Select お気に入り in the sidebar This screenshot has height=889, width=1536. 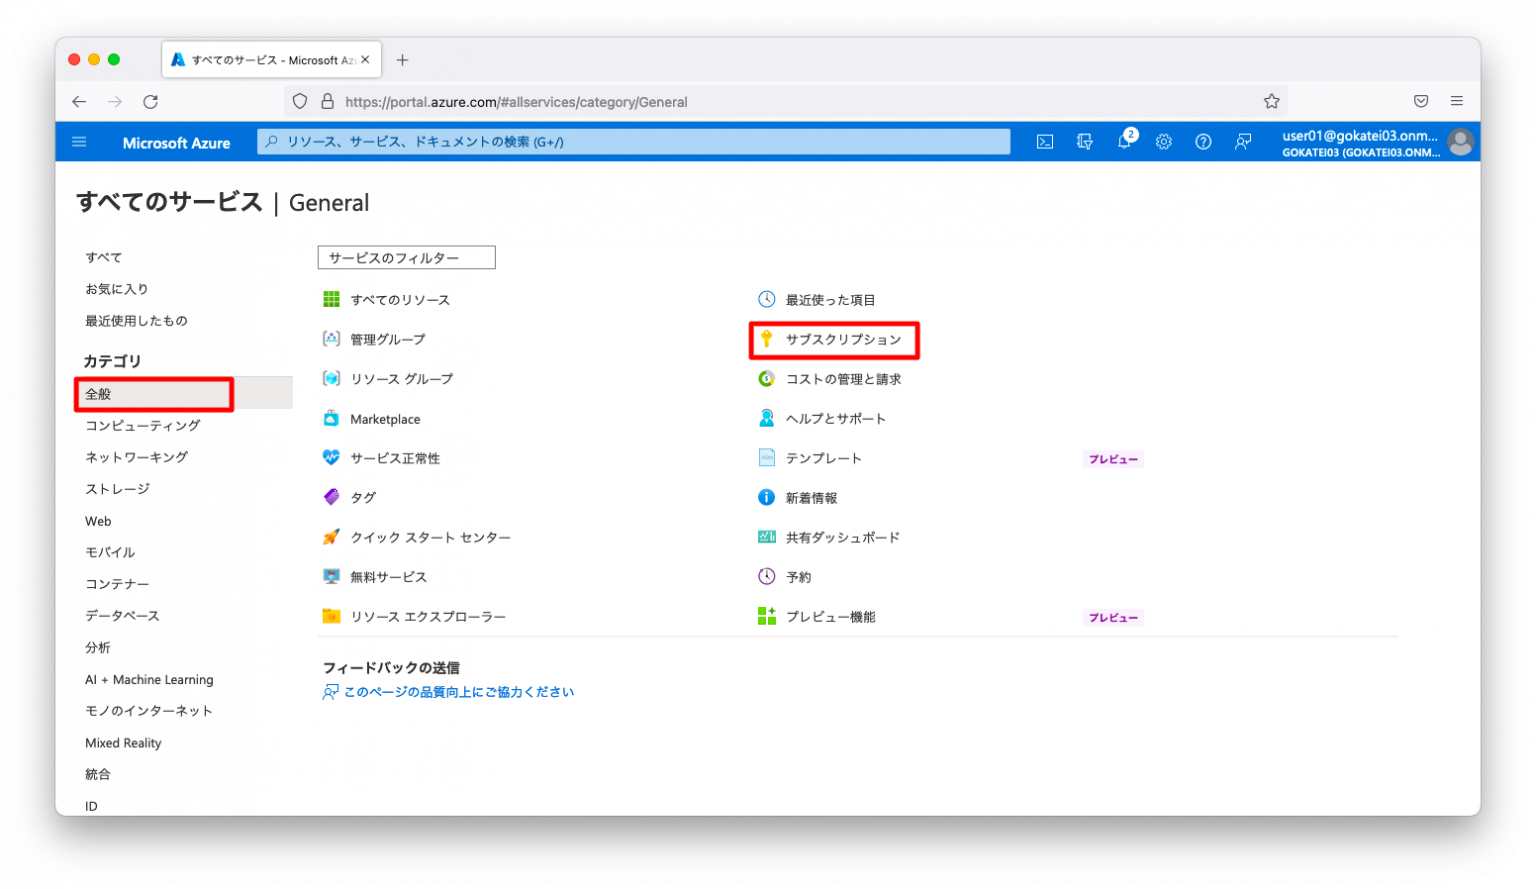click(x=117, y=289)
